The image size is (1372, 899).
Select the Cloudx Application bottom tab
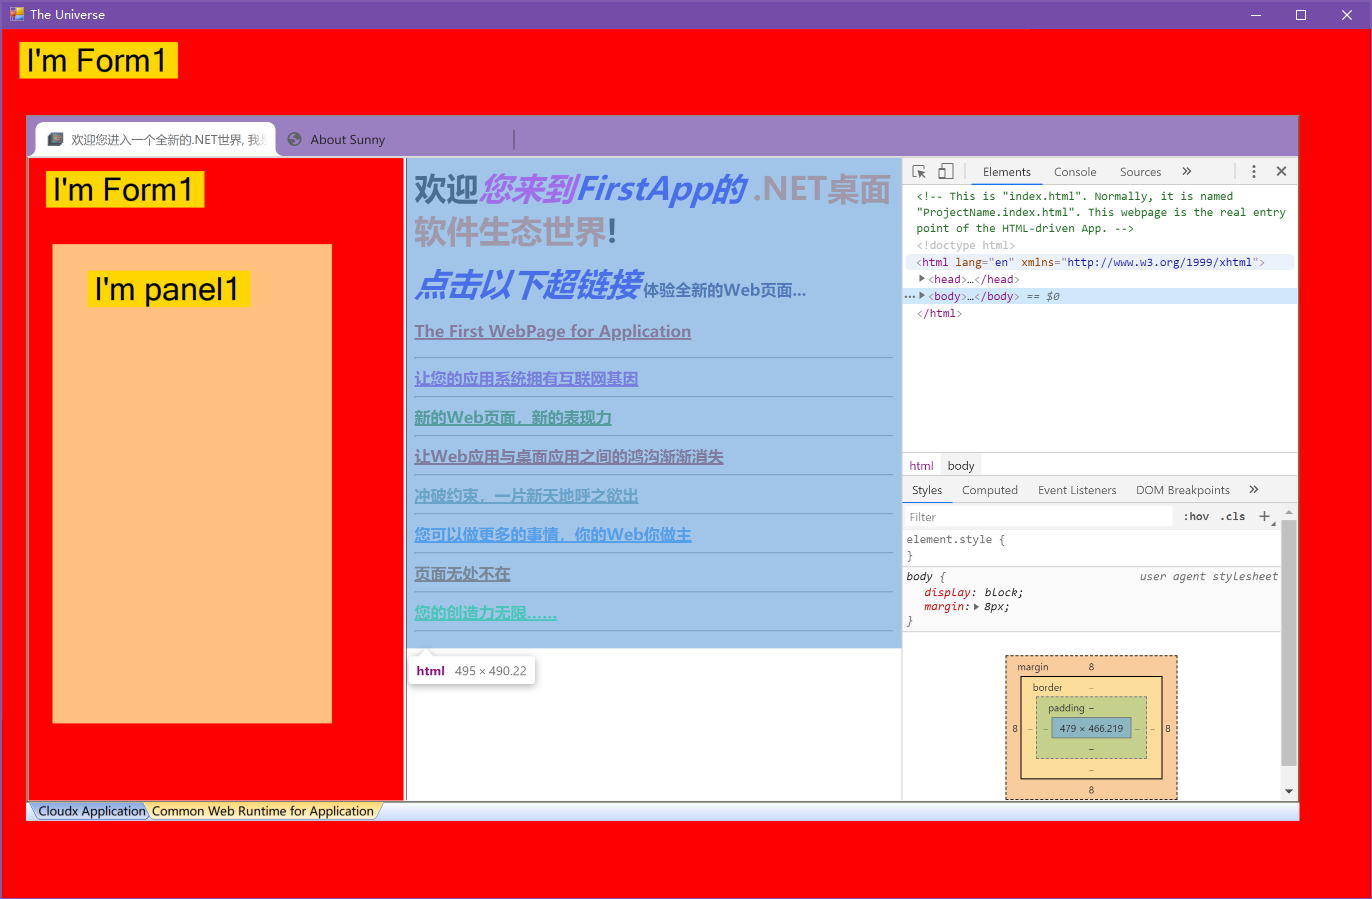tap(91, 811)
